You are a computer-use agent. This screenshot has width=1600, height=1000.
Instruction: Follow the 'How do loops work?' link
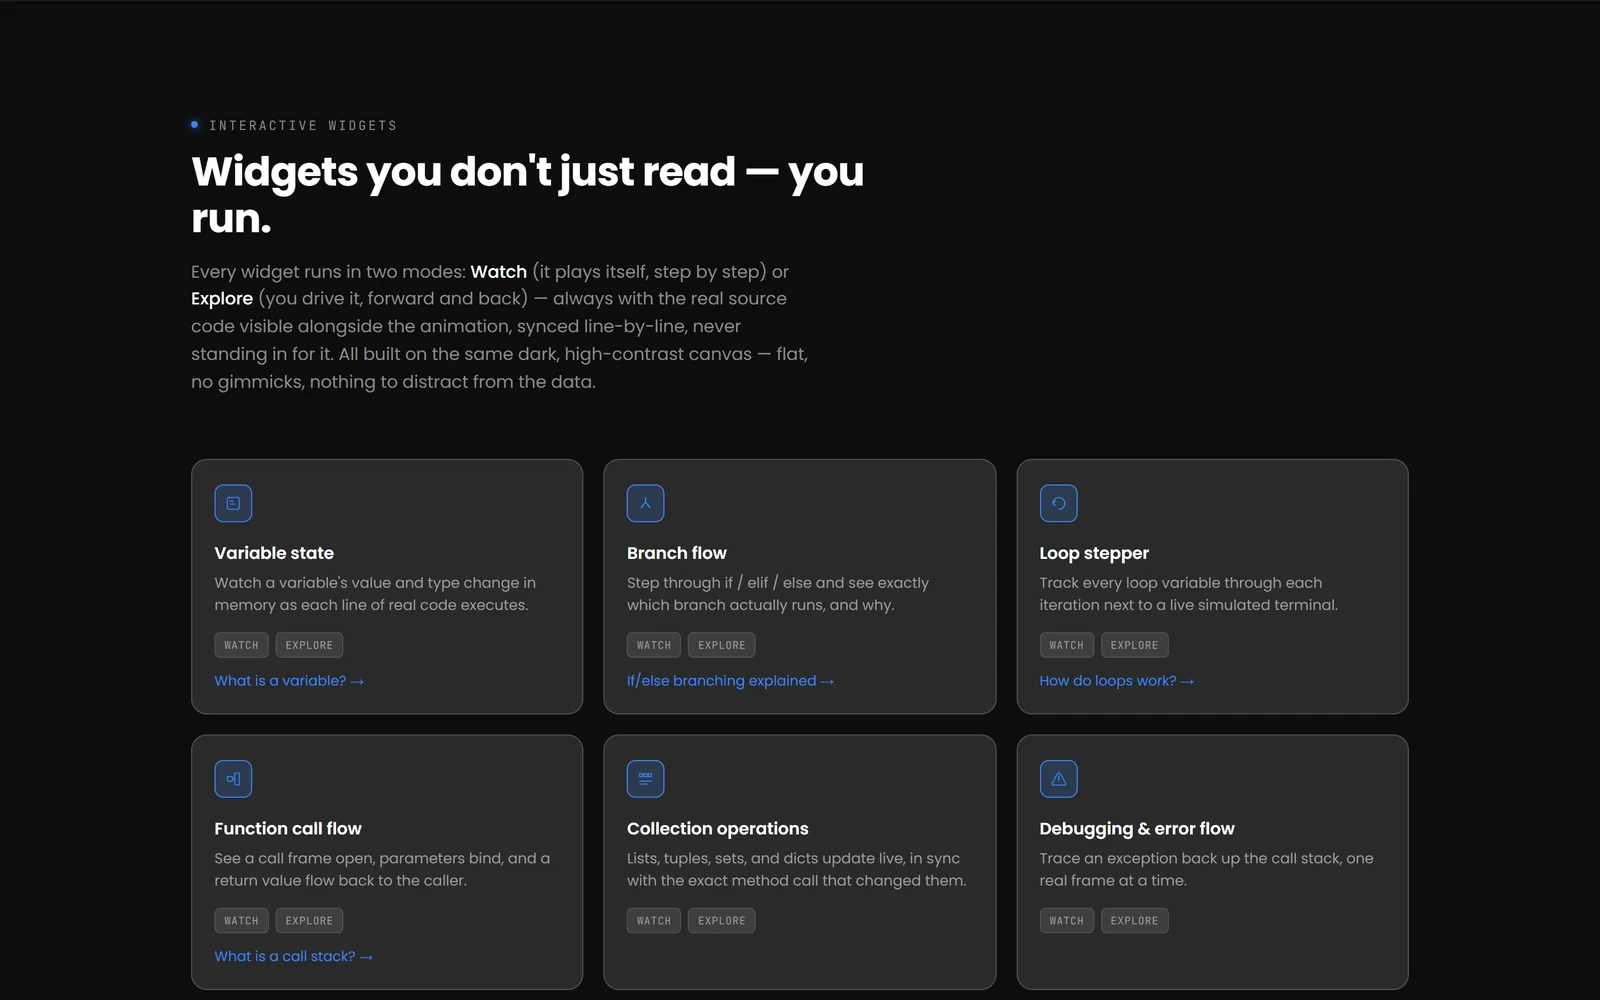[x=1116, y=681]
